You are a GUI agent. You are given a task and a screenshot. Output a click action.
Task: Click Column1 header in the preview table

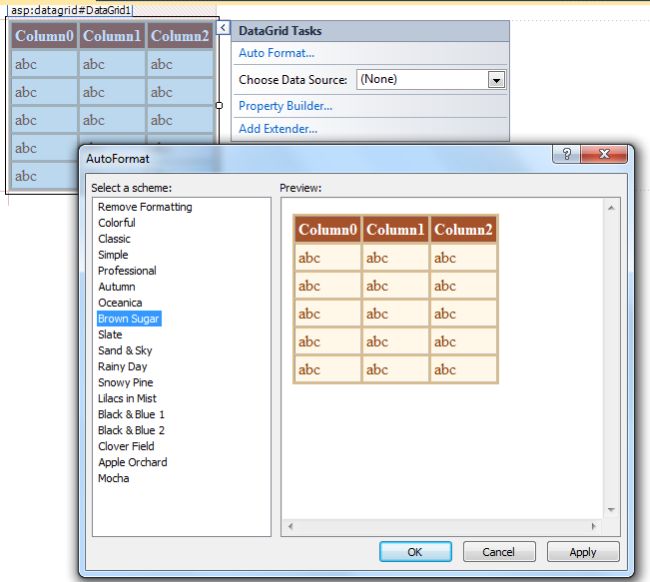(395, 229)
